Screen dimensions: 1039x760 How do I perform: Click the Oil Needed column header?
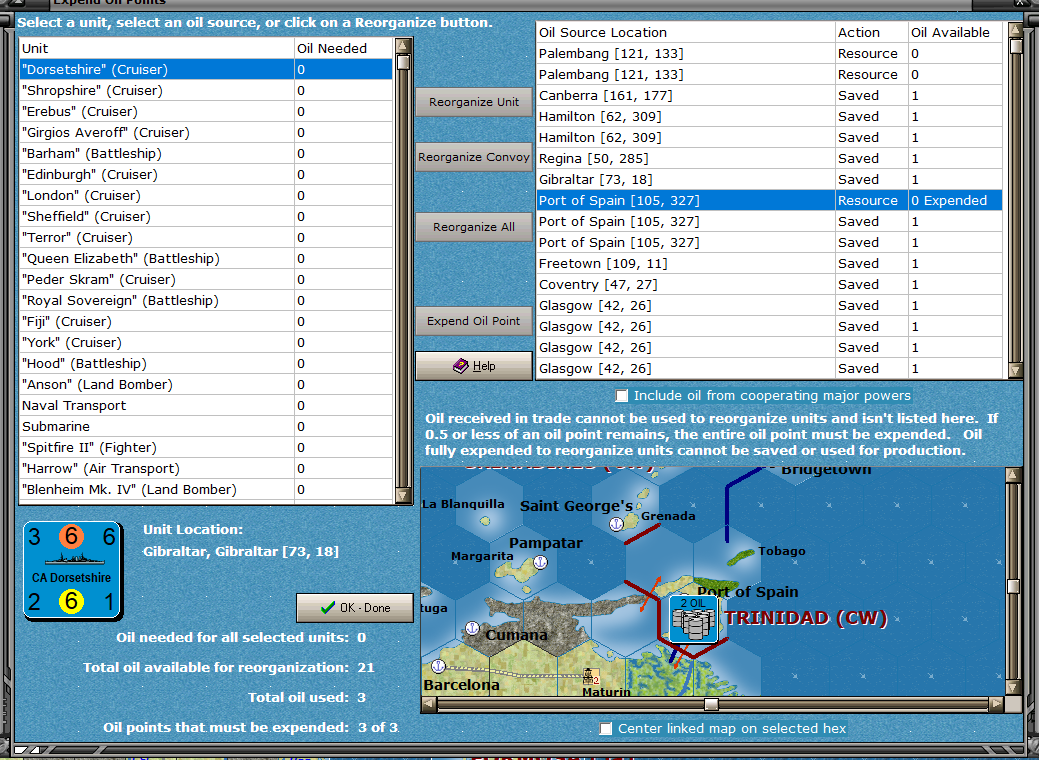(343, 48)
